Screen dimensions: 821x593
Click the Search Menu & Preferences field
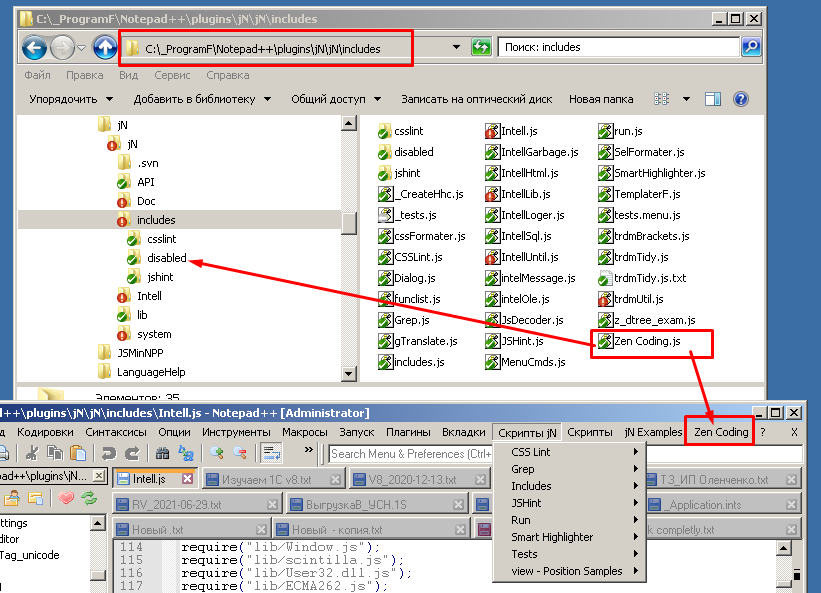click(409, 453)
